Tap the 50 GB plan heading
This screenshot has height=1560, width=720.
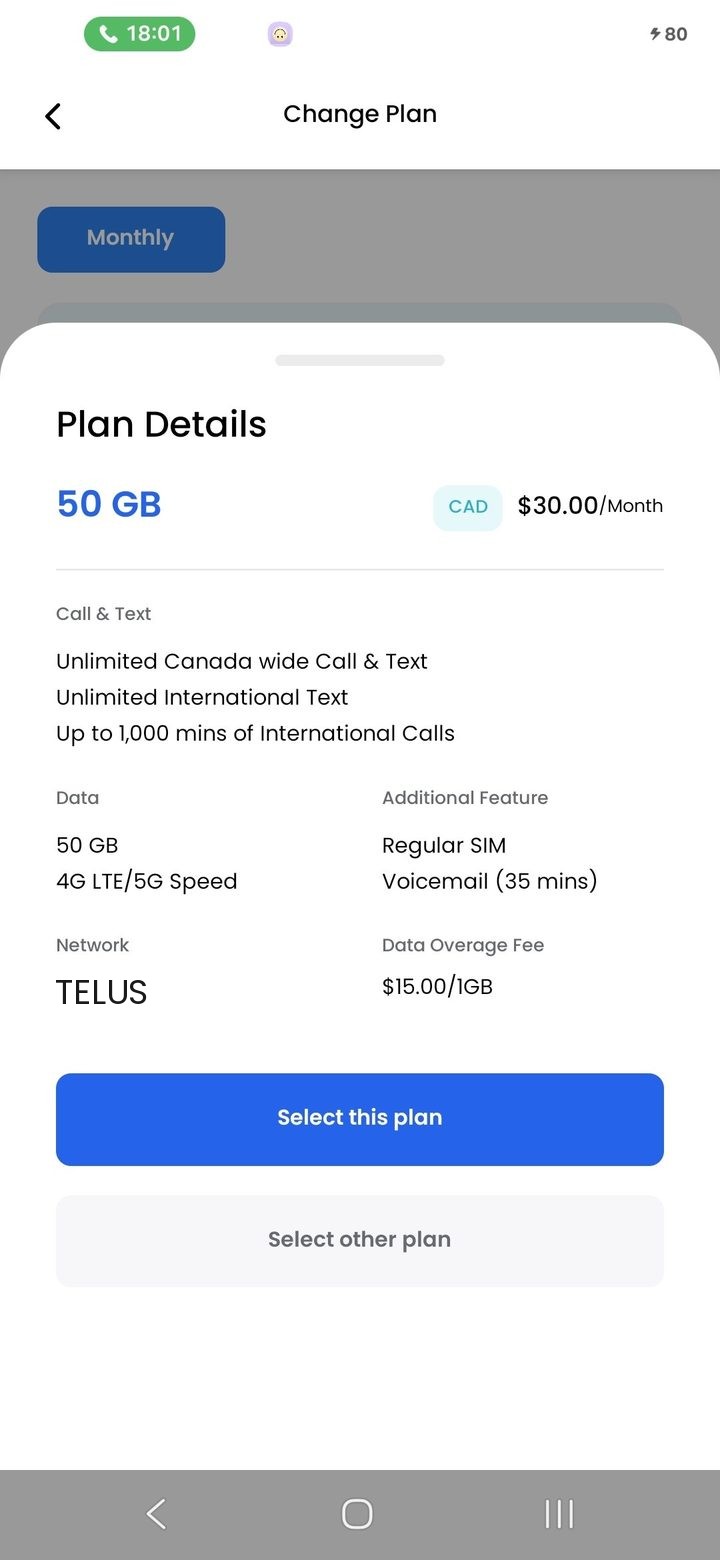point(109,504)
